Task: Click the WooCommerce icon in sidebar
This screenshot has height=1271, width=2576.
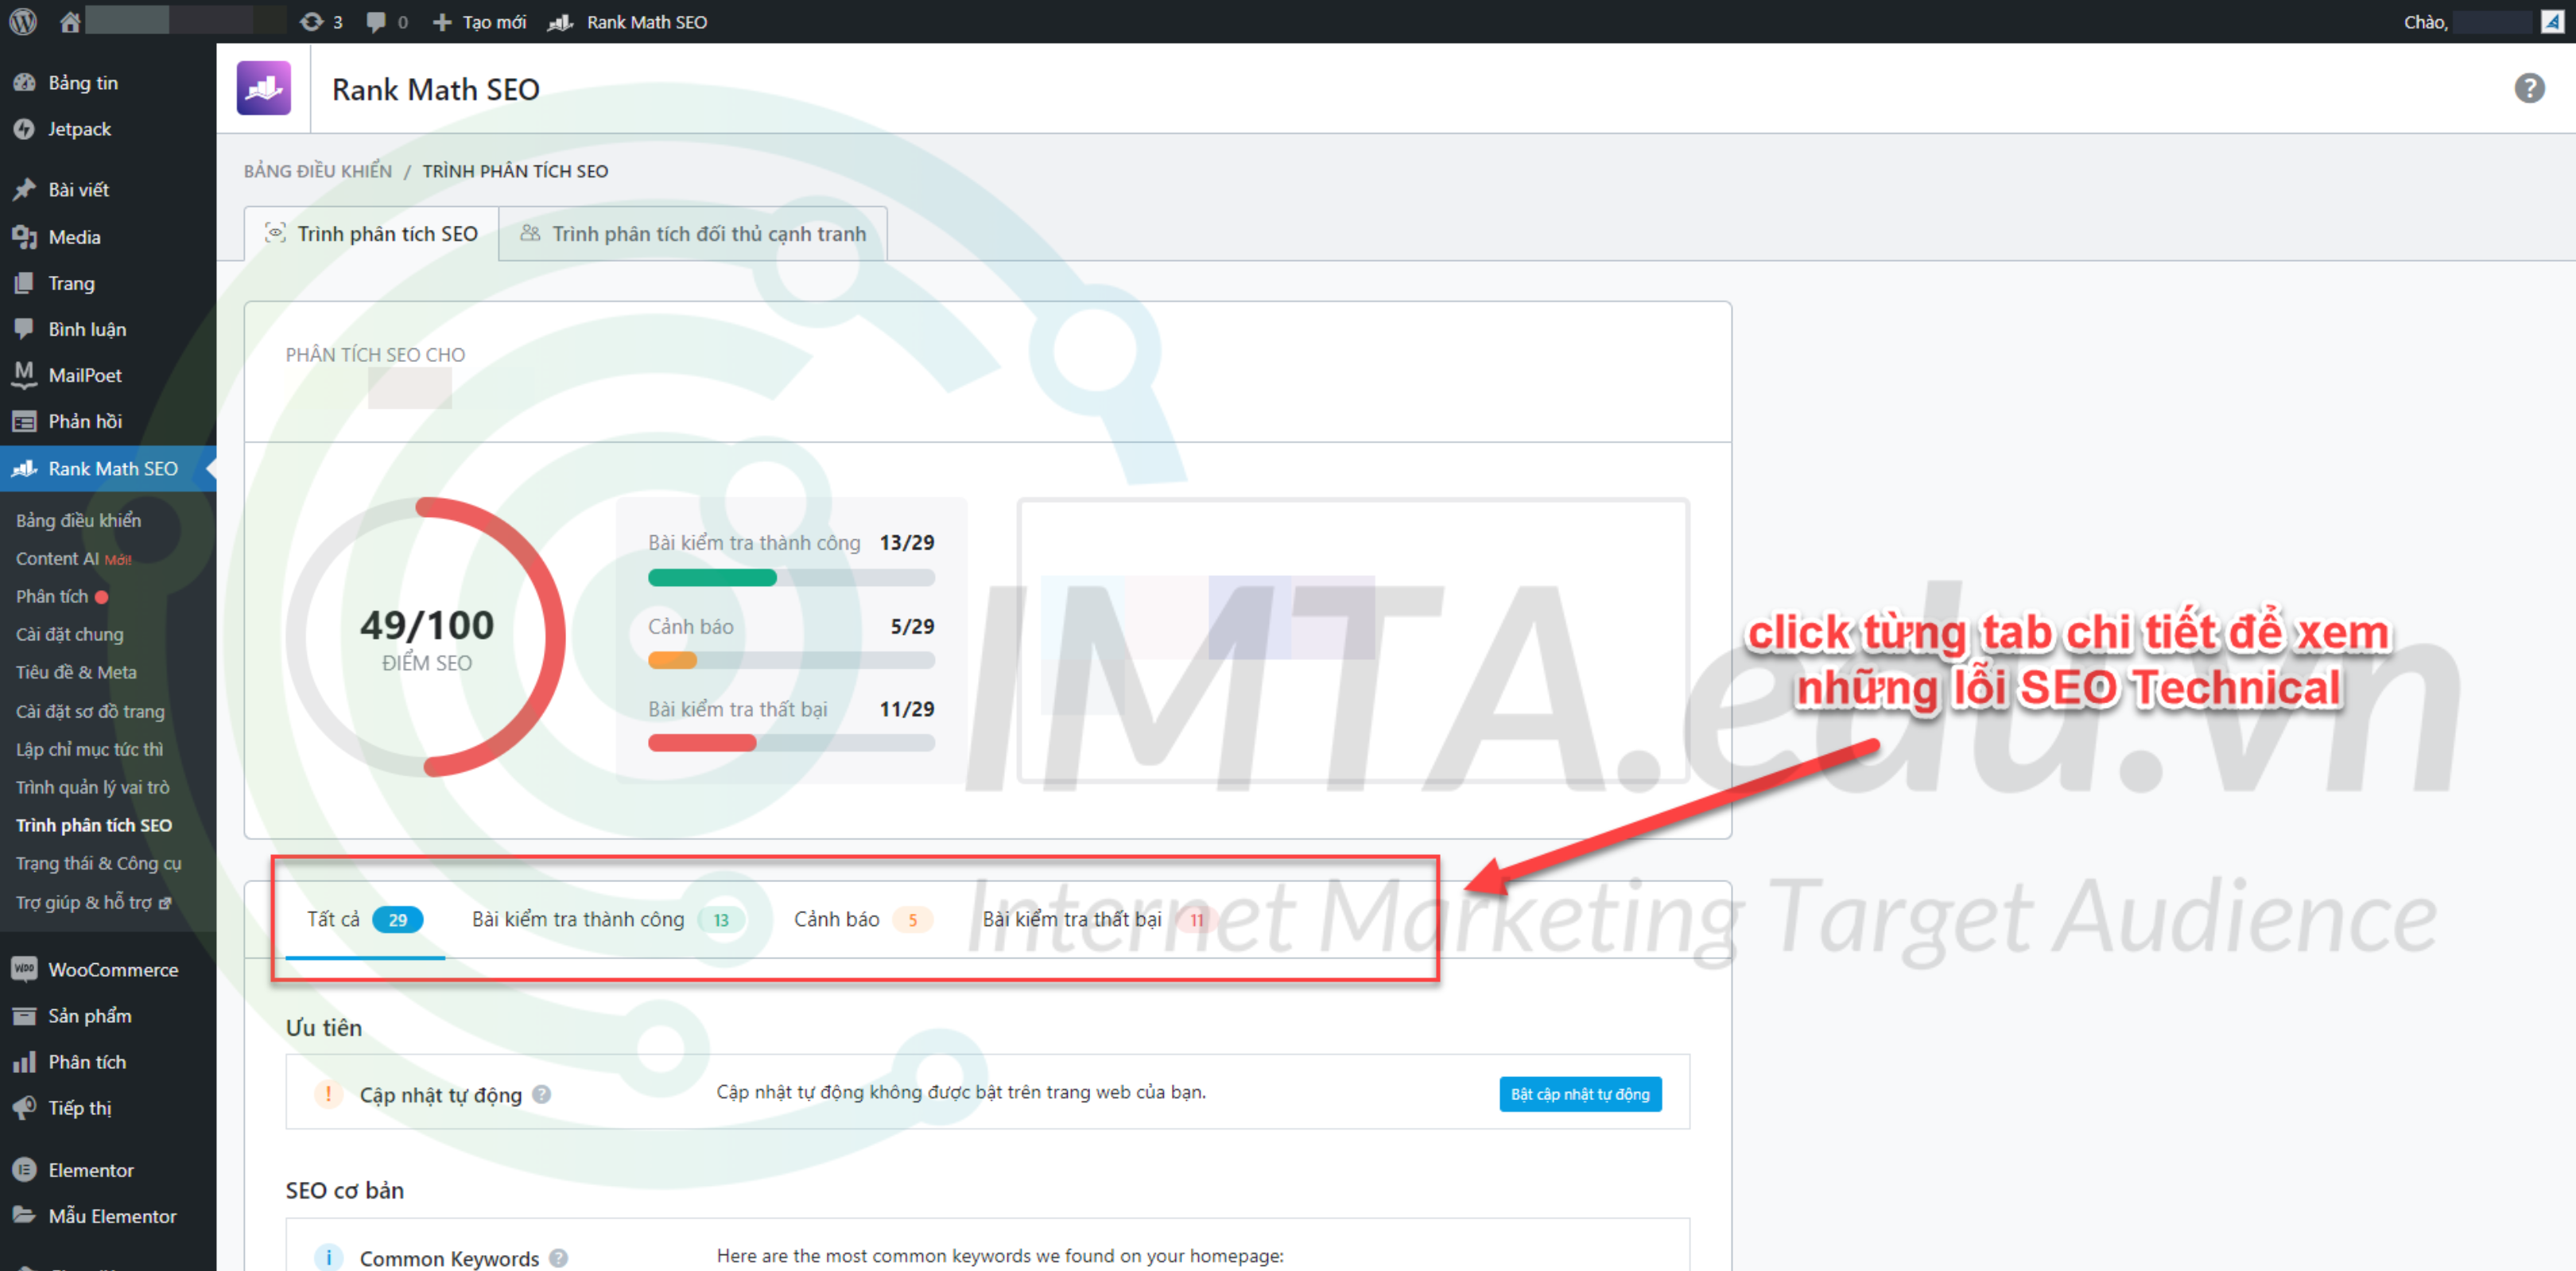Action: click(23, 969)
